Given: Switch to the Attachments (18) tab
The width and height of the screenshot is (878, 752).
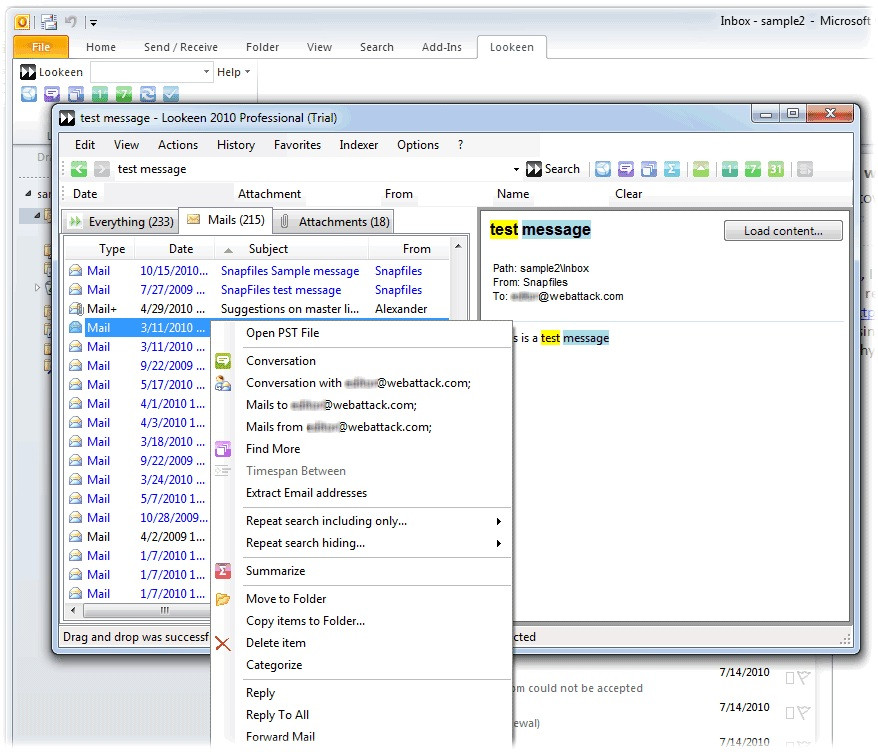Looking at the screenshot, I should point(334,222).
